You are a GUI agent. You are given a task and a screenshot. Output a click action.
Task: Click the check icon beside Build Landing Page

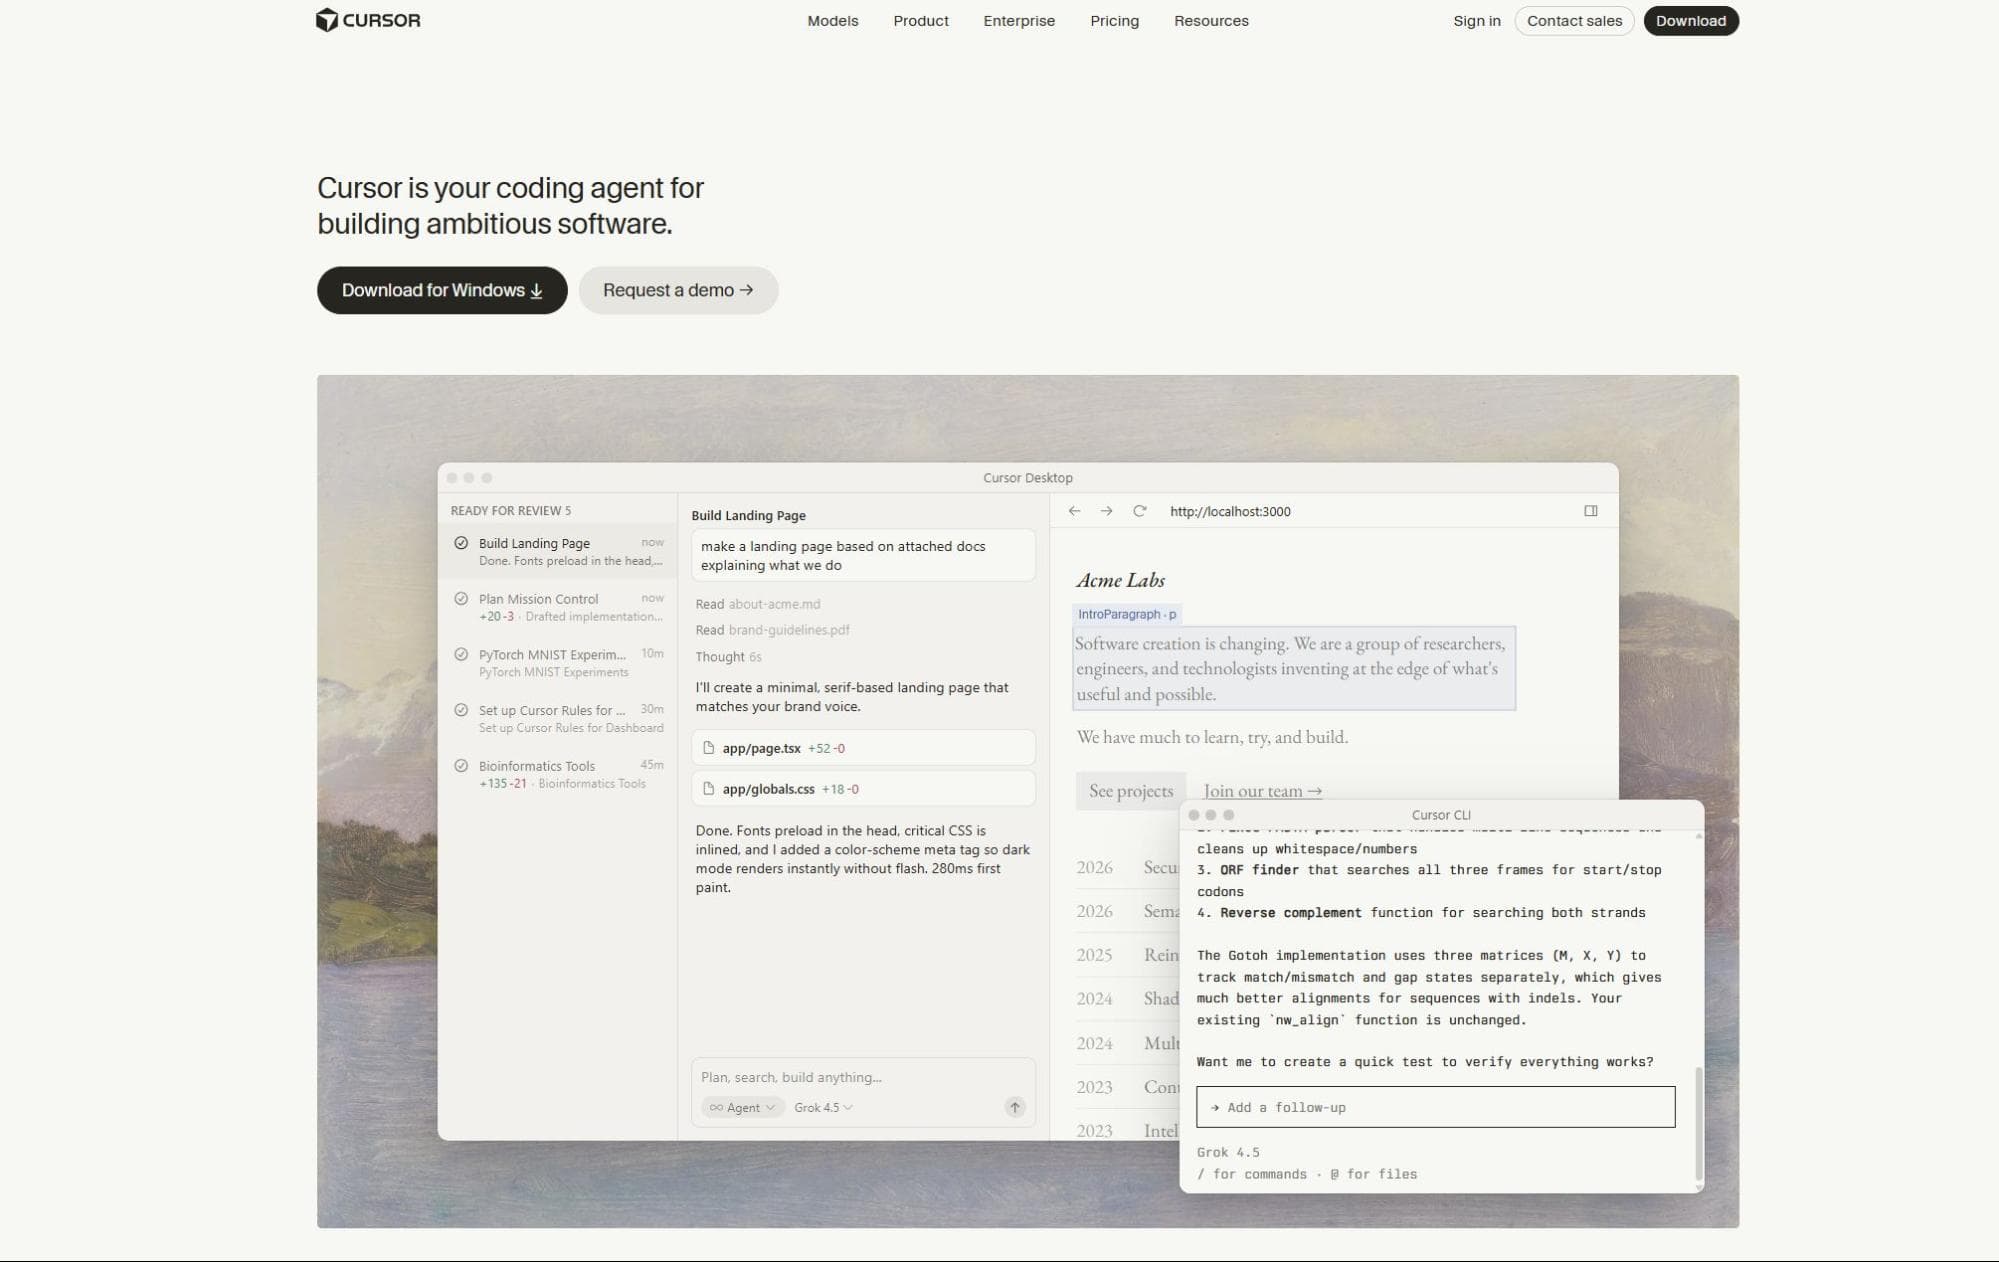coord(461,543)
